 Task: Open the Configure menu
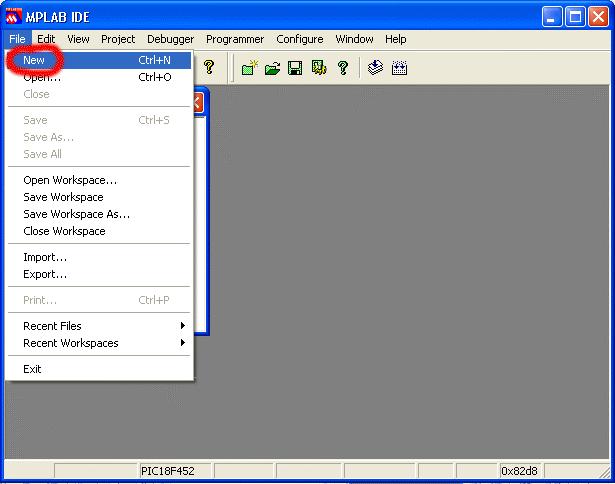click(x=300, y=39)
